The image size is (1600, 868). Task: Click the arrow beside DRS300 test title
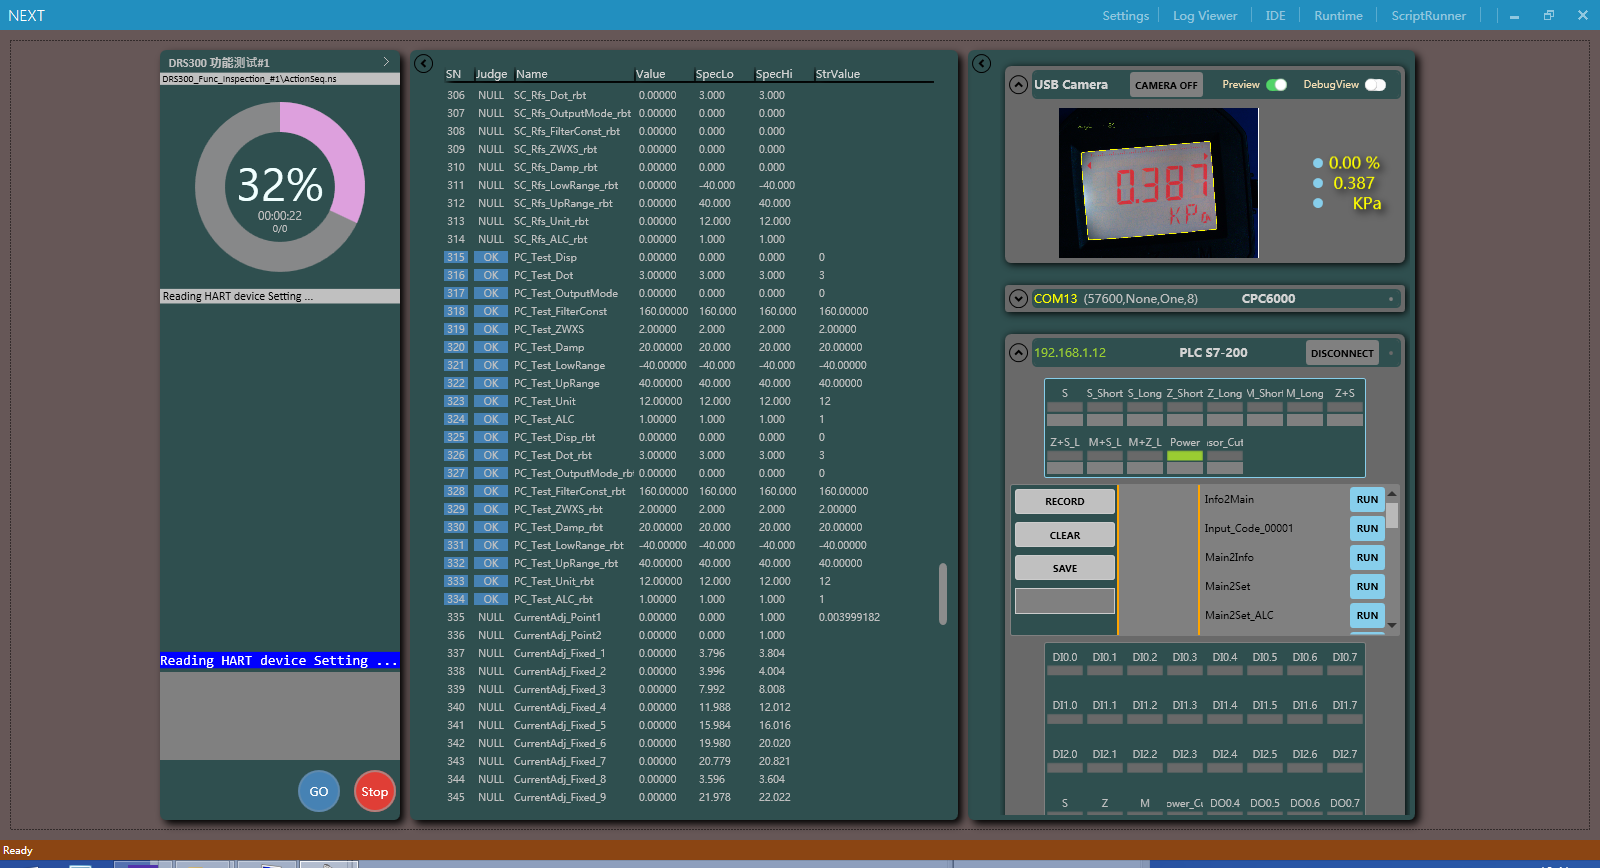click(386, 62)
